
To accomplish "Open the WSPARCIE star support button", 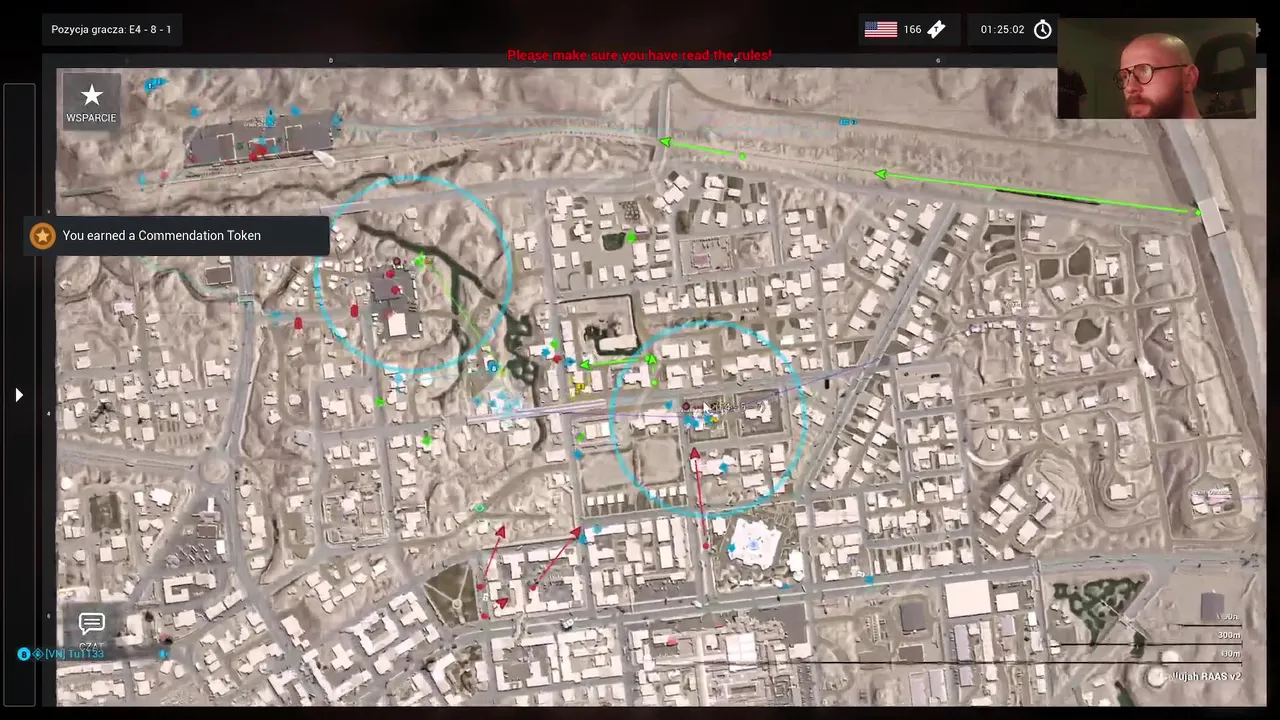I will click(x=91, y=104).
